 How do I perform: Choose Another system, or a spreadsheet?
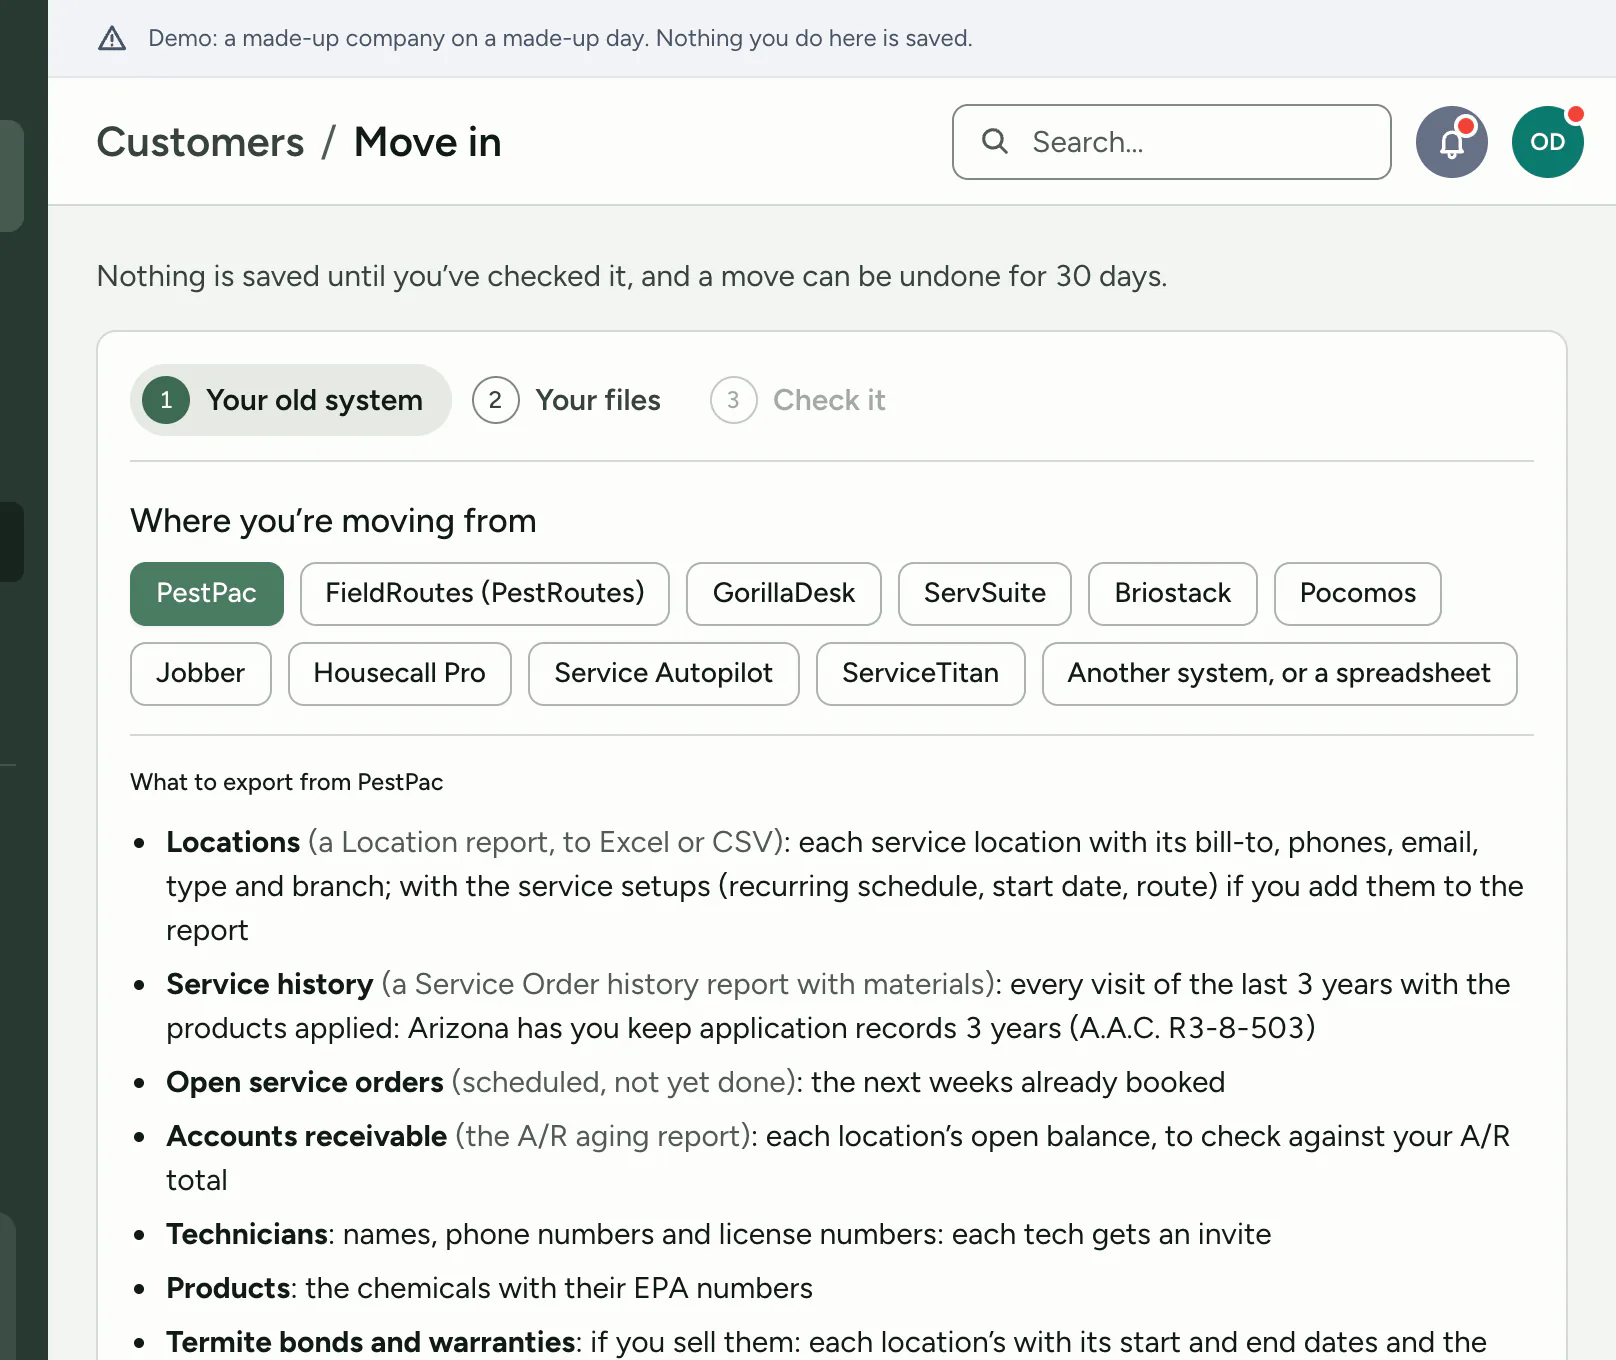point(1280,674)
